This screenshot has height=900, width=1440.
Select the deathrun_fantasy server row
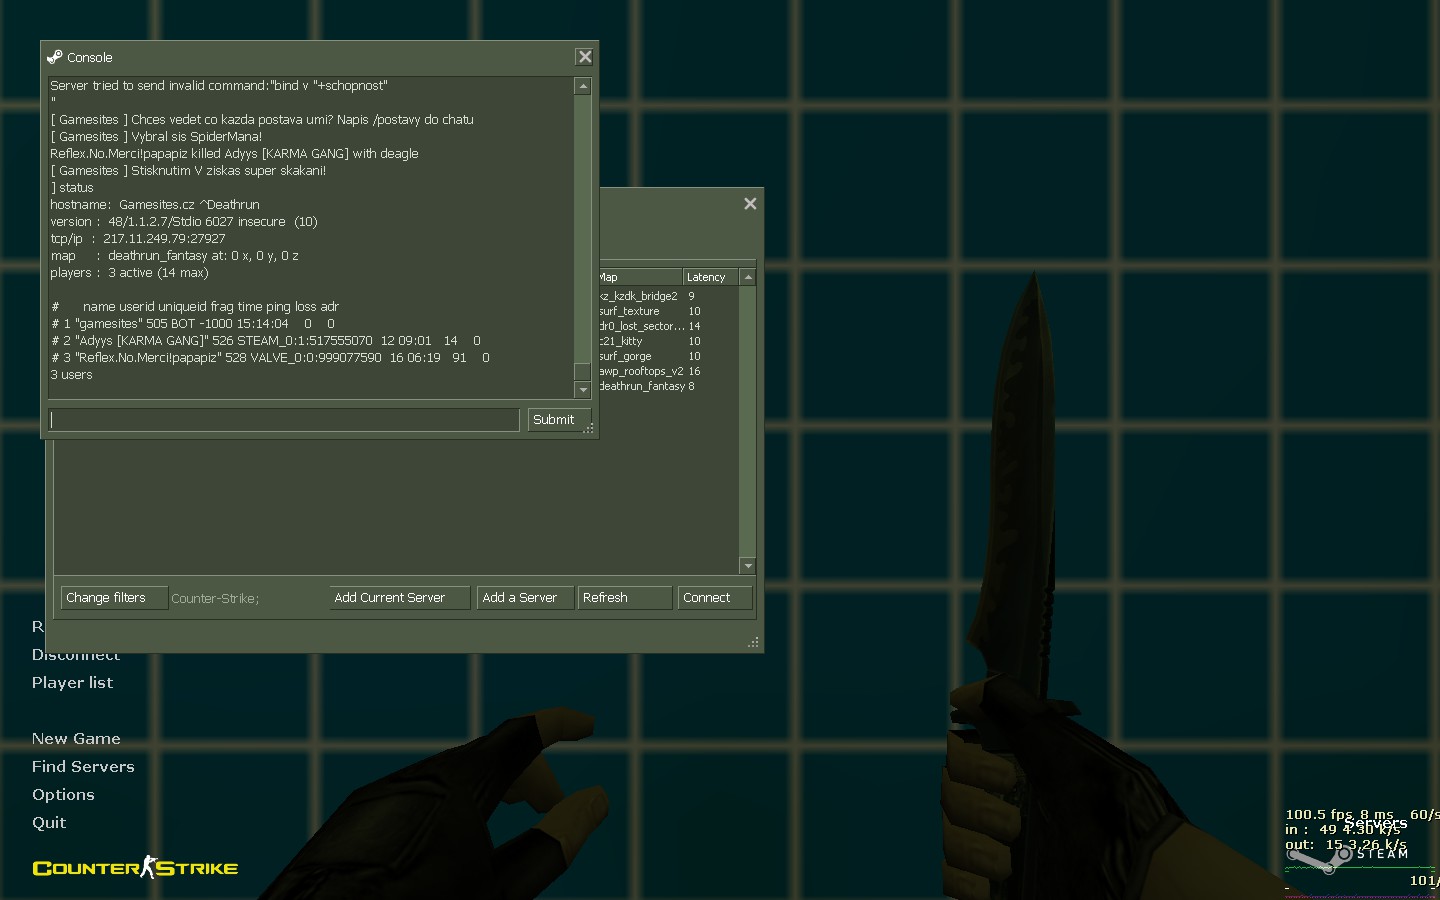pyautogui.click(x=669, y=386)
